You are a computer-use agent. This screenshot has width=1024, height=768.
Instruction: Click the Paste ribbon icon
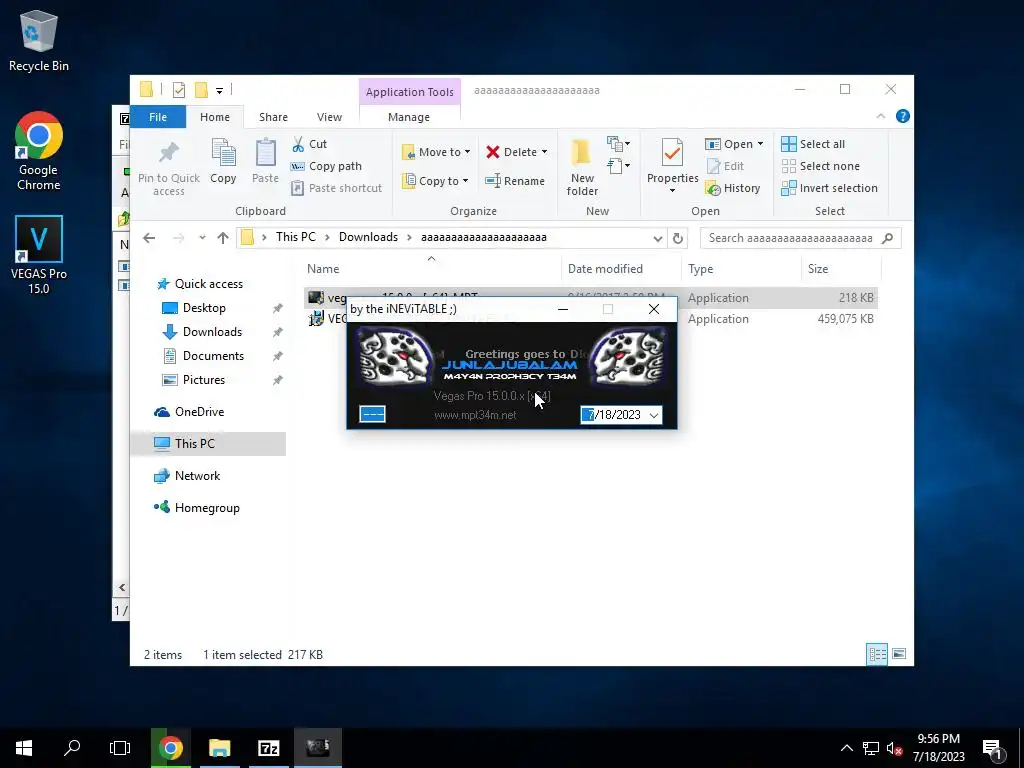click(x=265, y=161)
